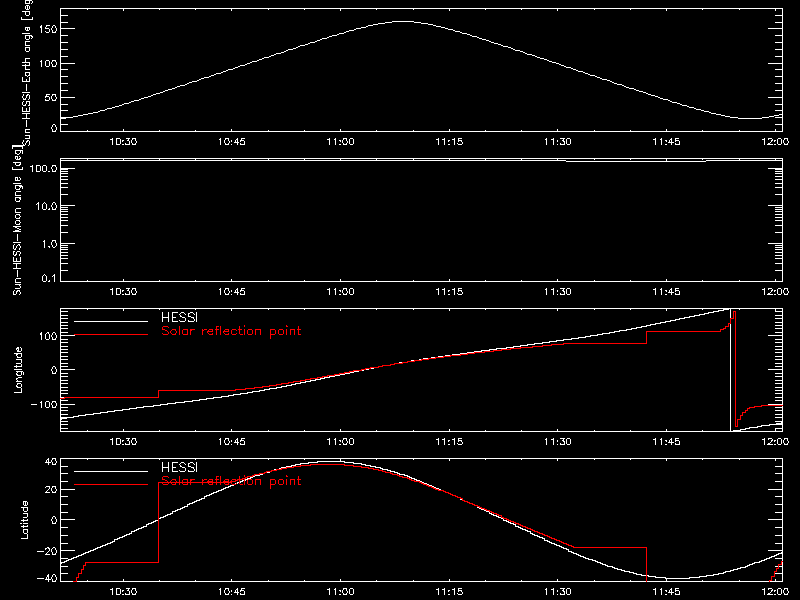This screenshot has width=800, height=600.
Task: Click the 'Sun-HESSI-Earth angle [deg]' axis title
Action: pyautogui.click(x=28, y=73)
